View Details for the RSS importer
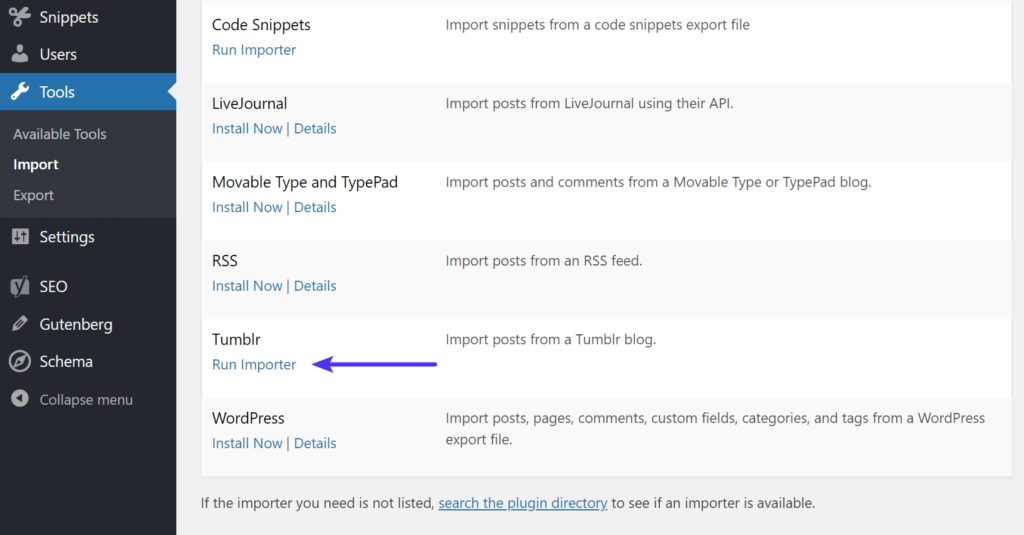 click(315, 286)
